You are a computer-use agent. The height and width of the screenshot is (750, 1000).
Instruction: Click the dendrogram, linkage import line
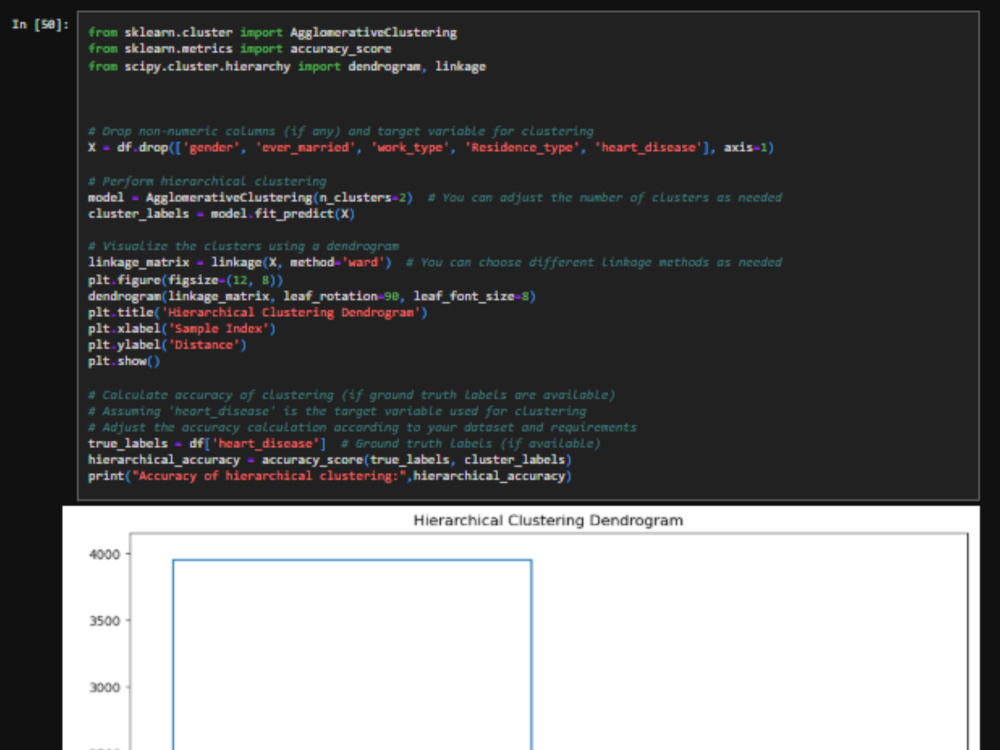[x=287, y=66]
